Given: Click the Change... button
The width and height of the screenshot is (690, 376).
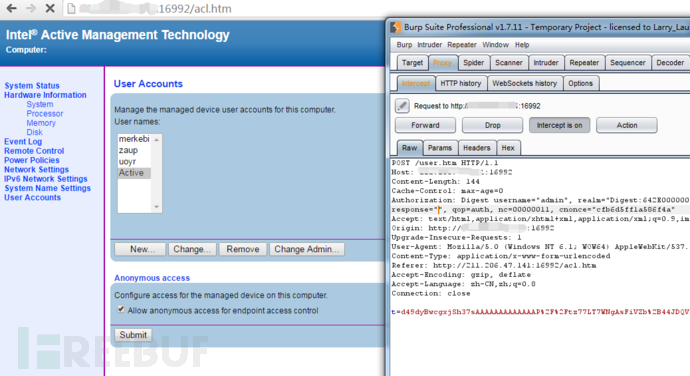Looking at the screenshot, I should [x=192, y=249].
